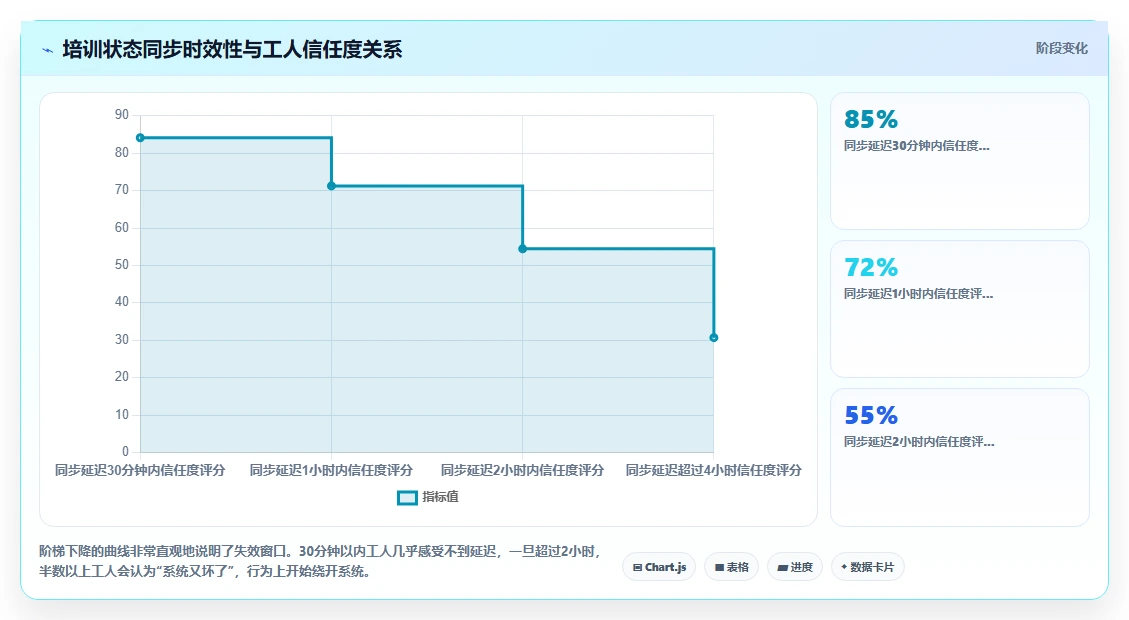This screenshot has height=620, width=1129.
Task: Toggle the 指标值 legend swatch
Action: [x=408, y=498]
